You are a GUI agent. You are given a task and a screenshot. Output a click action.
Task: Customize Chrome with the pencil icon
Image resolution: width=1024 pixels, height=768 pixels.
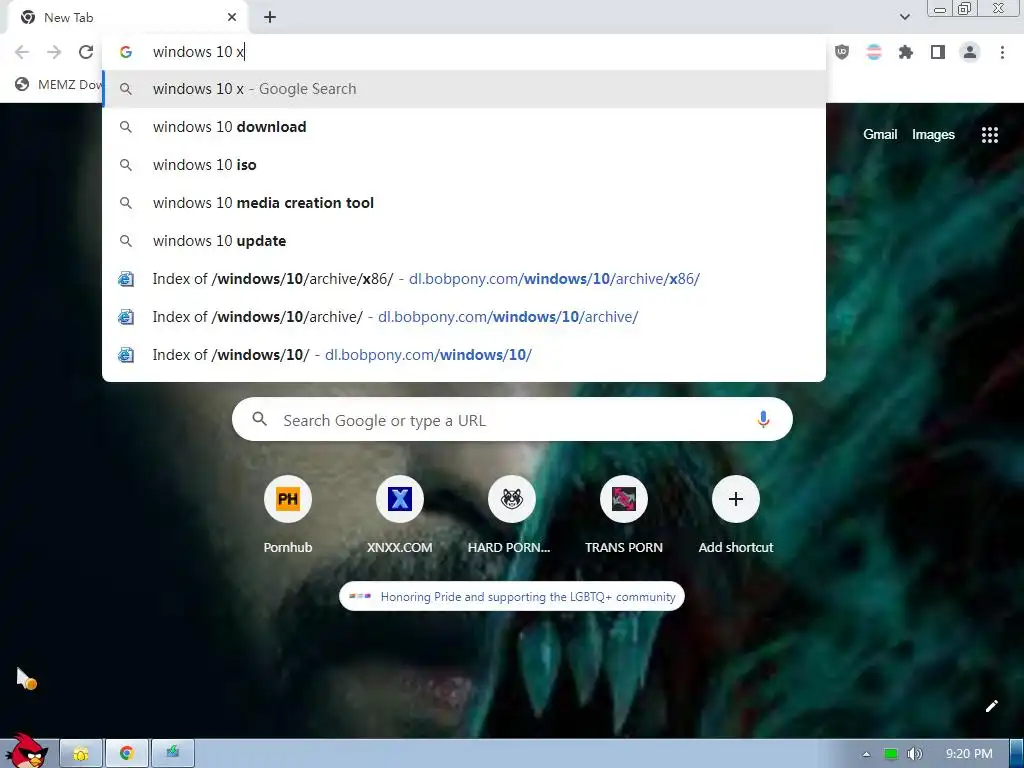point(991,706)
